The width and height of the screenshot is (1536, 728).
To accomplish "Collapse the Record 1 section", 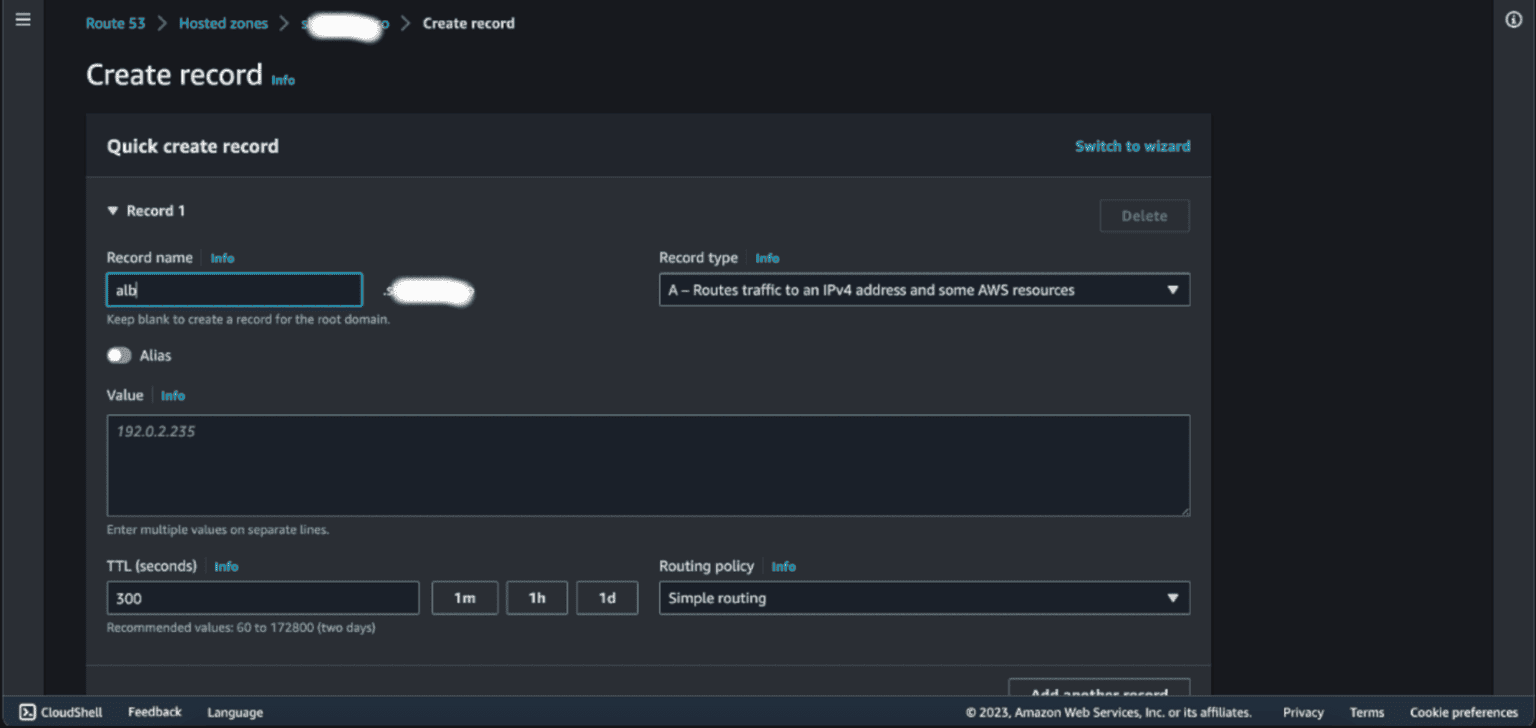I will click(x=113, y=210).
